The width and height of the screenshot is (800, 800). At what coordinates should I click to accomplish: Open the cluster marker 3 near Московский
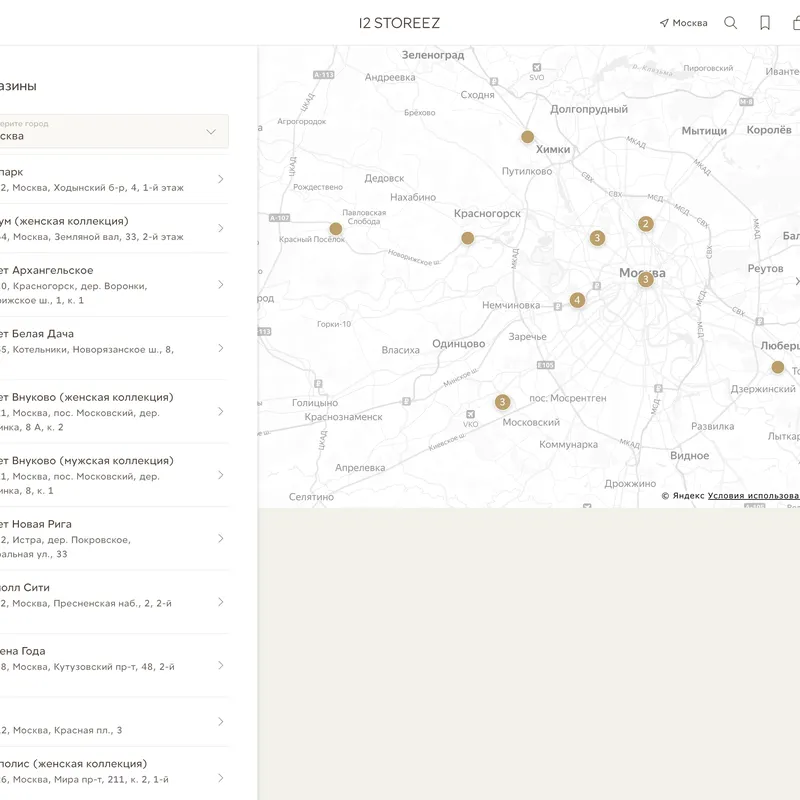coord(502,402)
